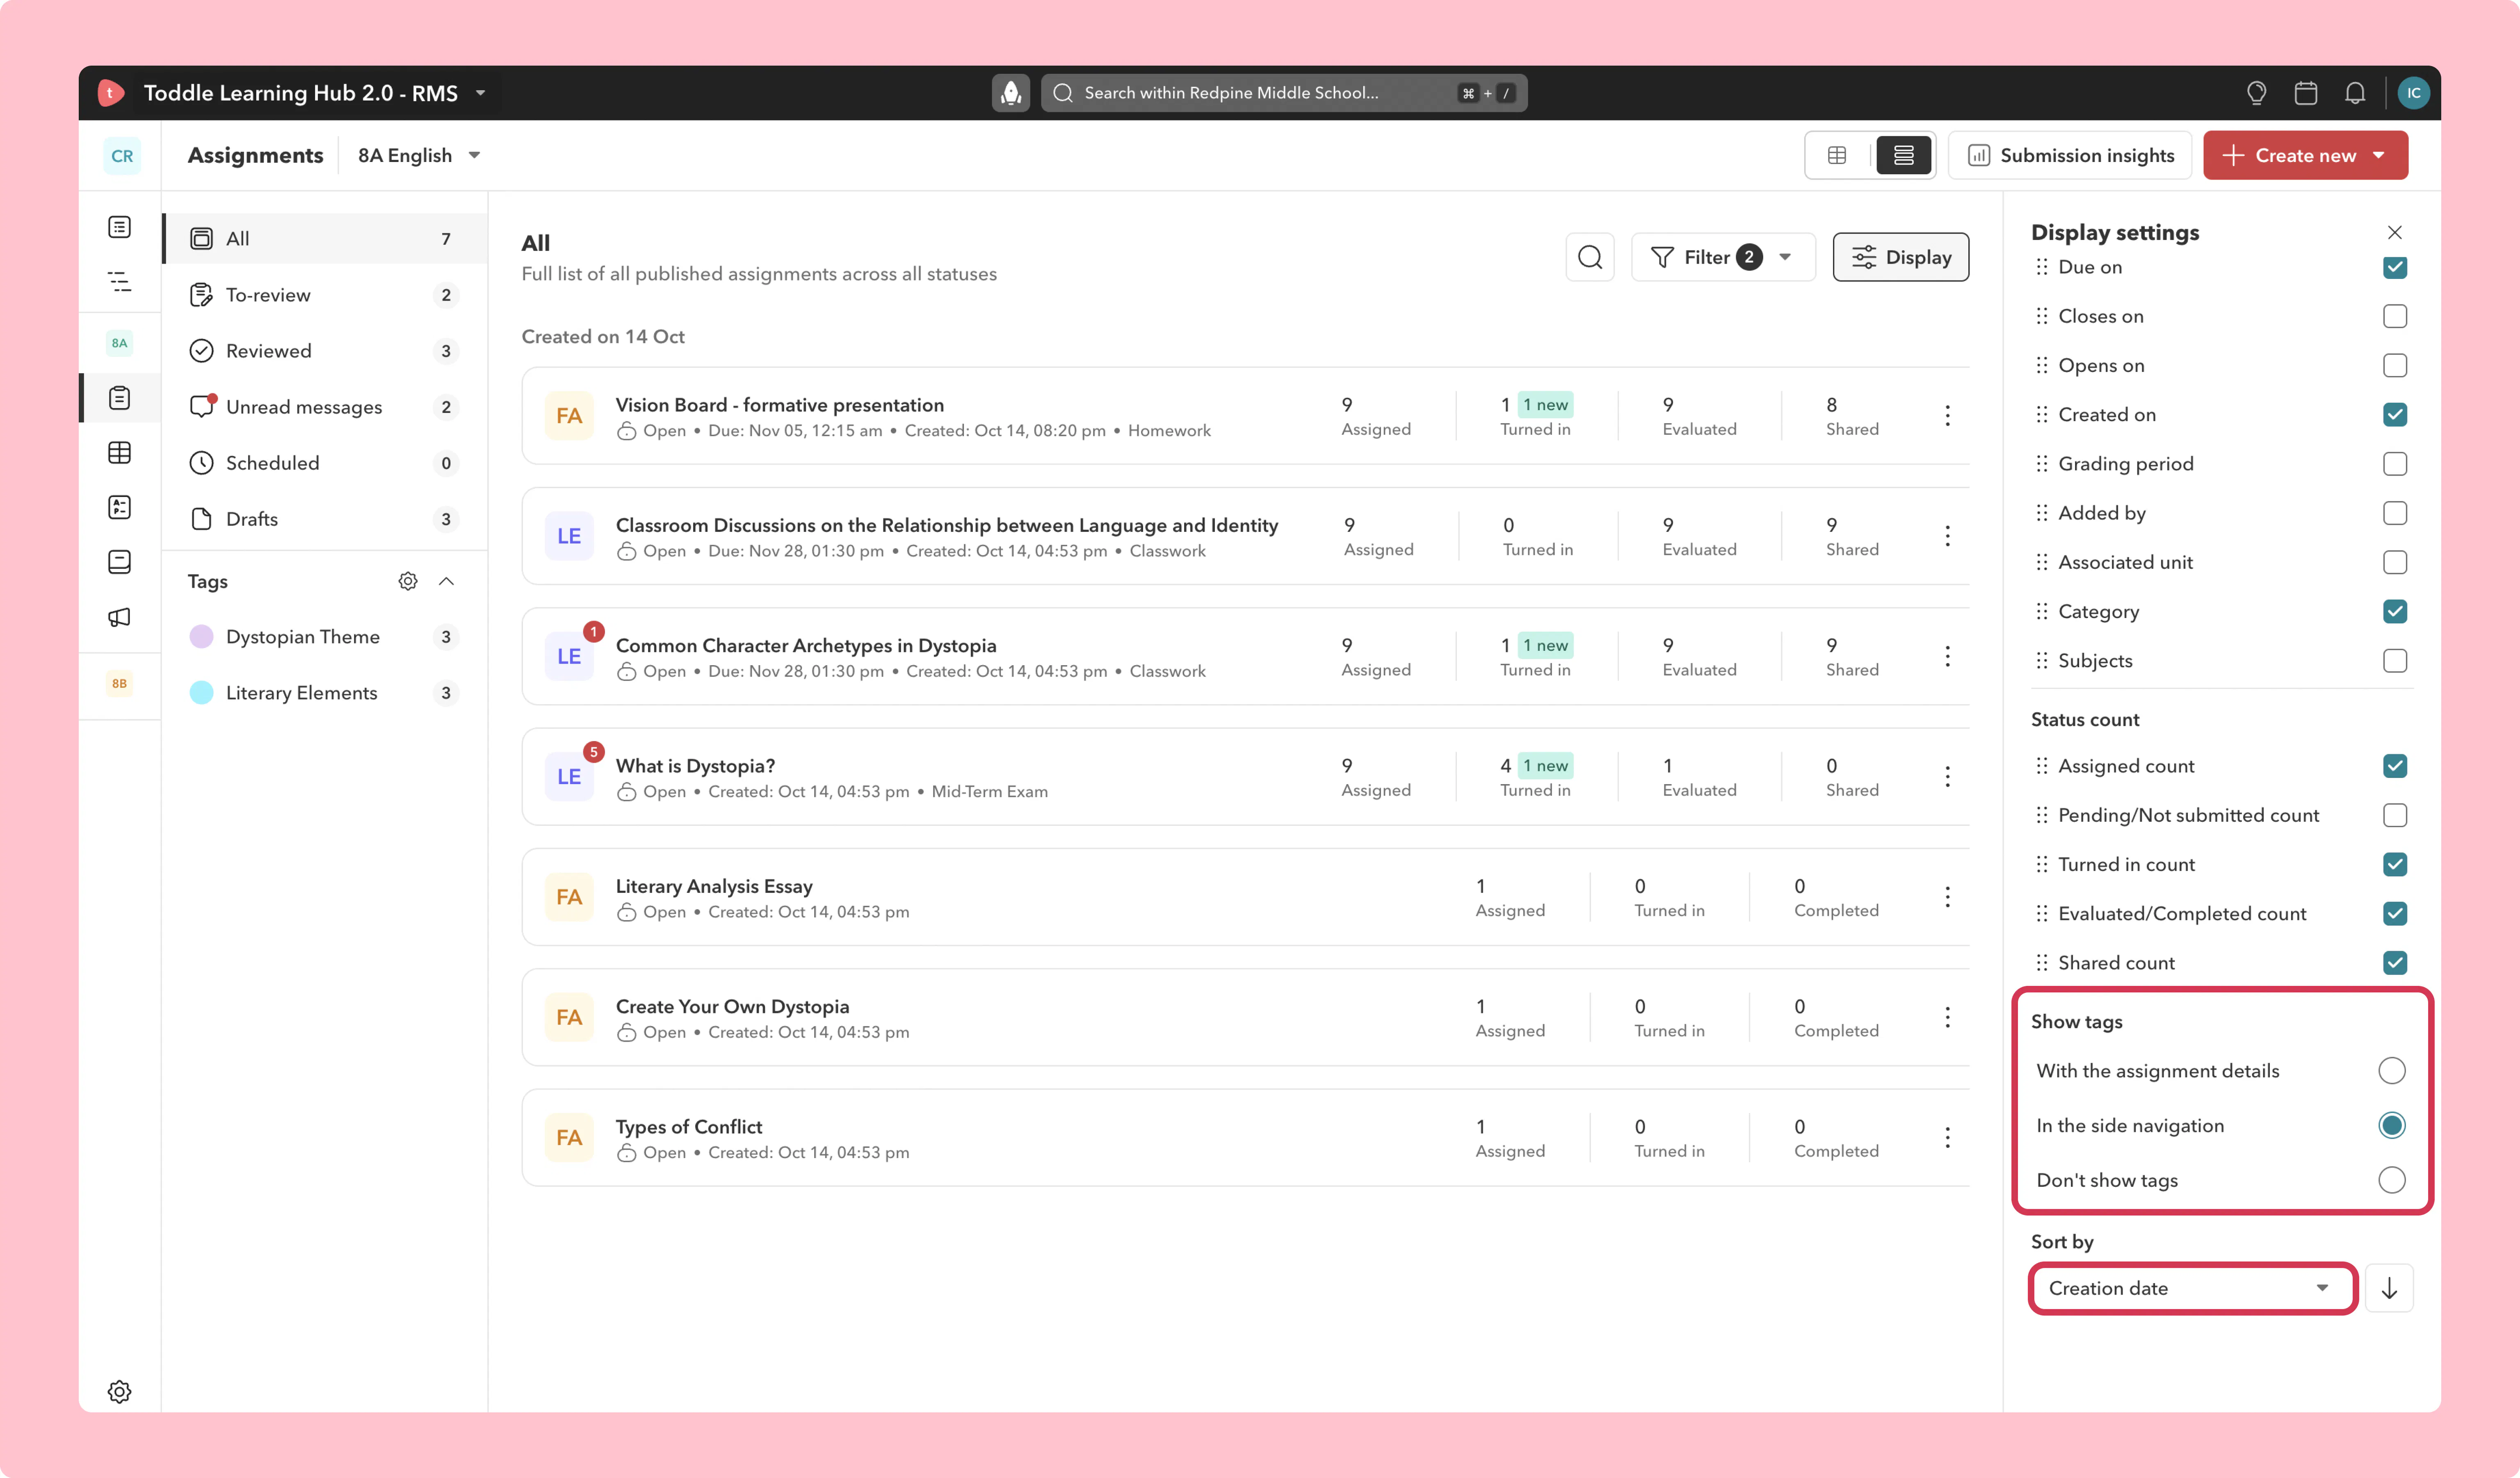Open the calendar icon in top bar

coord(2306,93)
